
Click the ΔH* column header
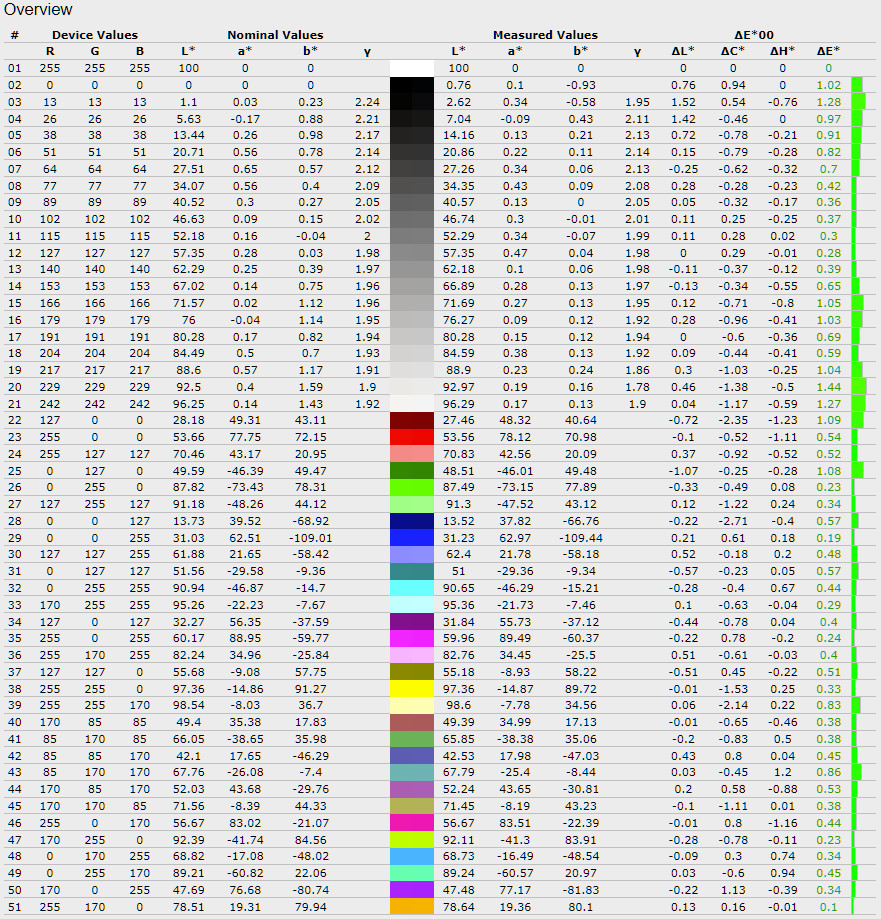(x=782, y=51)
